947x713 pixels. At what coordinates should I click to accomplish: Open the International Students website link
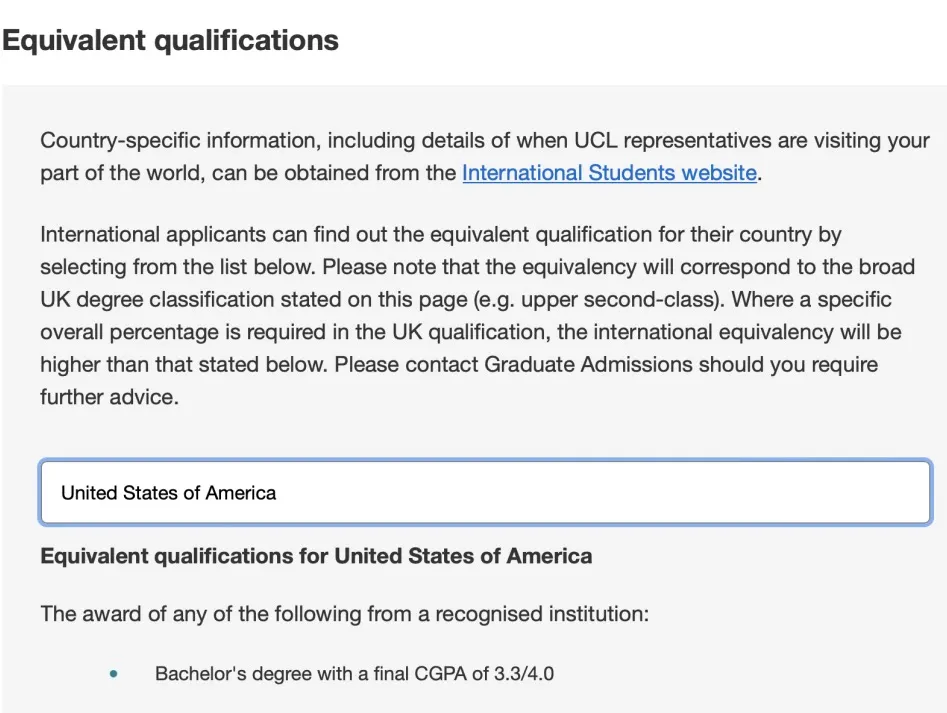[x=608, y=173]
